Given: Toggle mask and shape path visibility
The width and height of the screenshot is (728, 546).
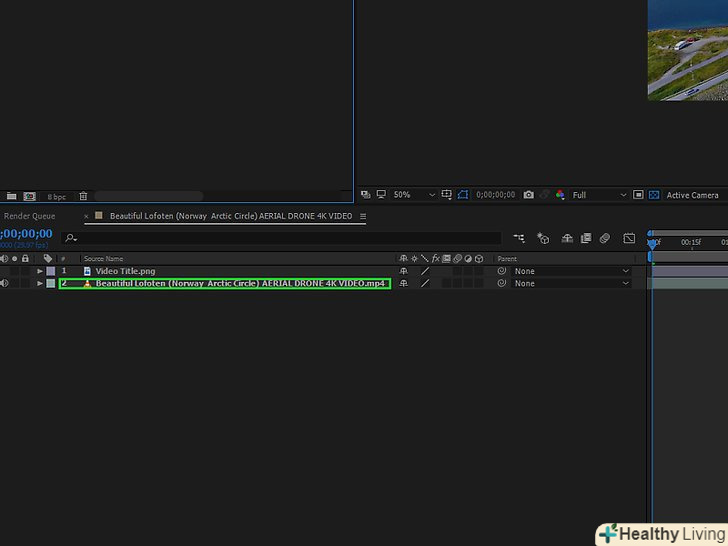Looking at the screenshot, I should 463,195.
